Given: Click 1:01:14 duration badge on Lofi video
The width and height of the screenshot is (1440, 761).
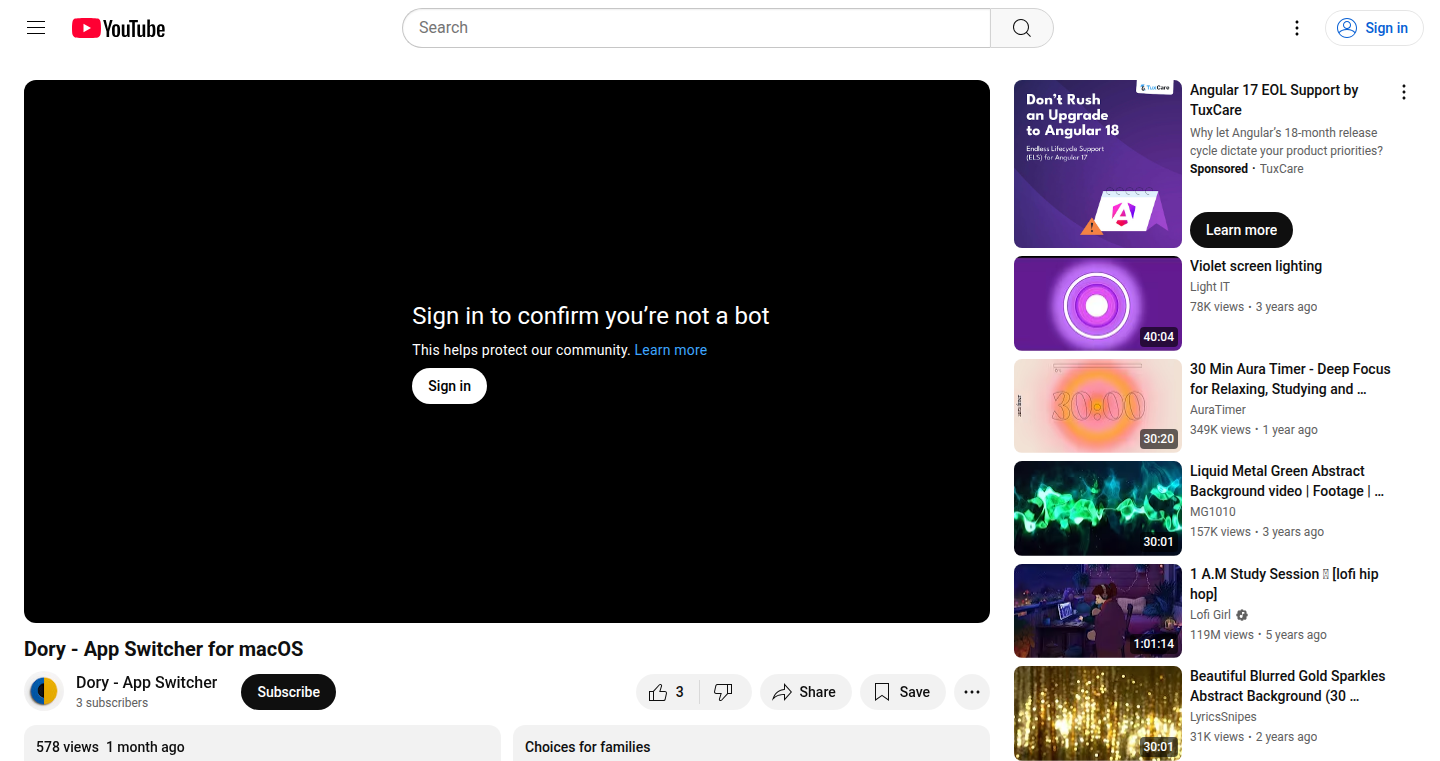Looking at the screenshot, I should point(1153,644).
